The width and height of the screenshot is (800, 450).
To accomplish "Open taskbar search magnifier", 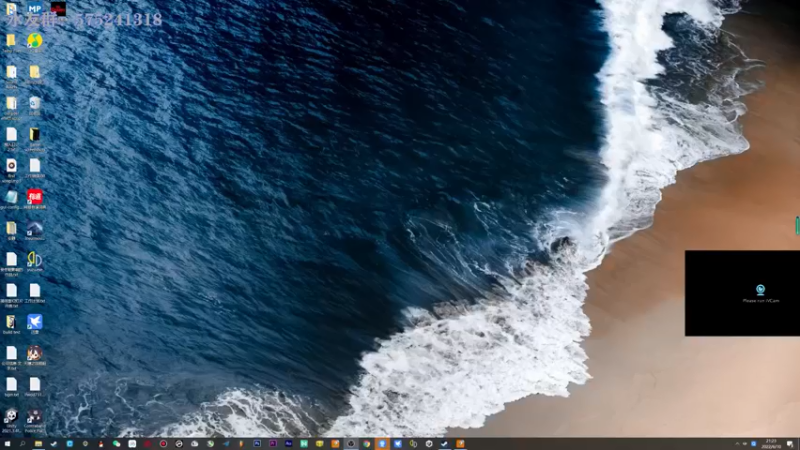I will (22, 444).
